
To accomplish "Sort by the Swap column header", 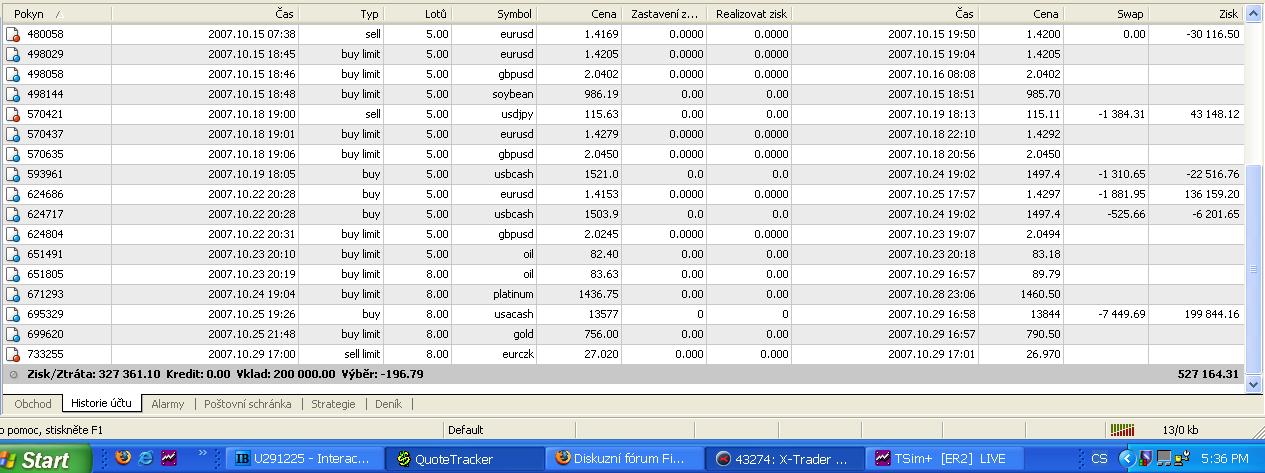I will [x=1107, y=14].
